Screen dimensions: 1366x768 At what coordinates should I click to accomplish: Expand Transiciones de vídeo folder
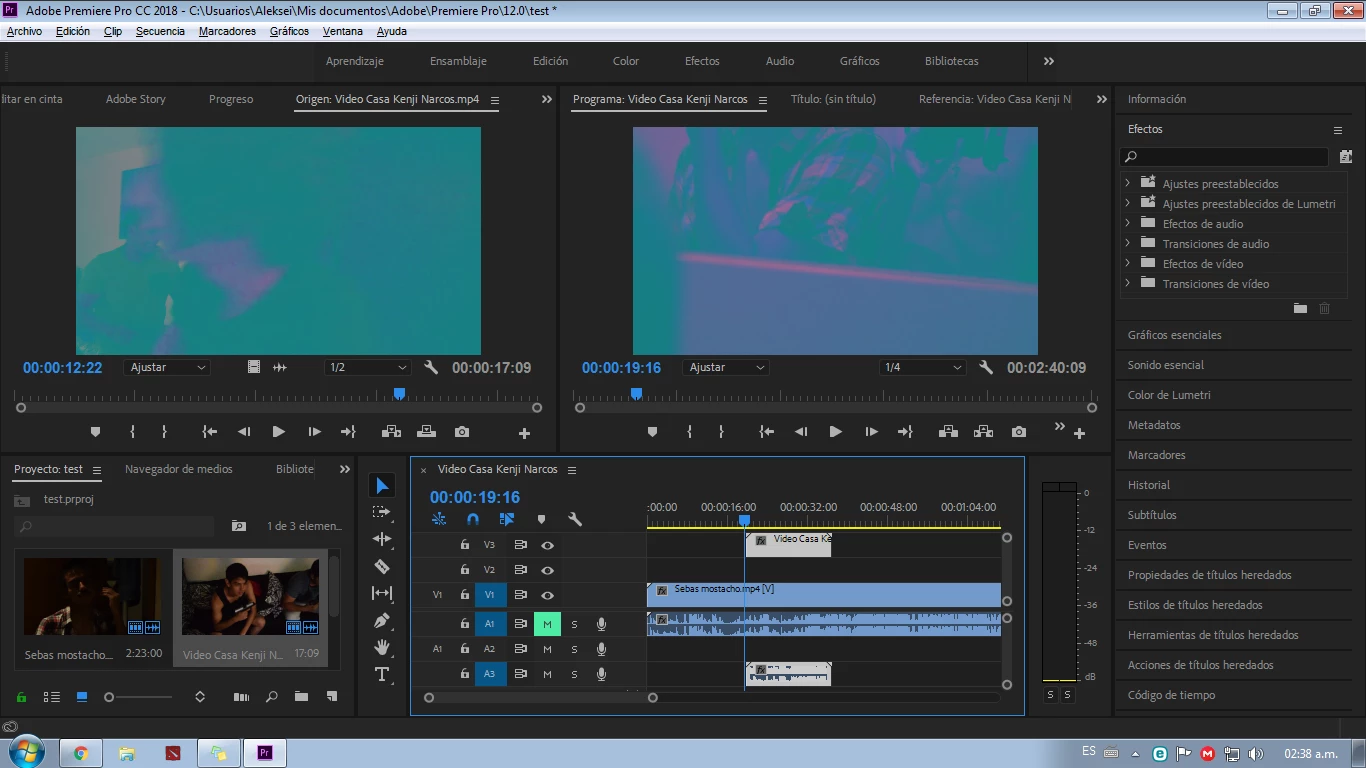1127,283
